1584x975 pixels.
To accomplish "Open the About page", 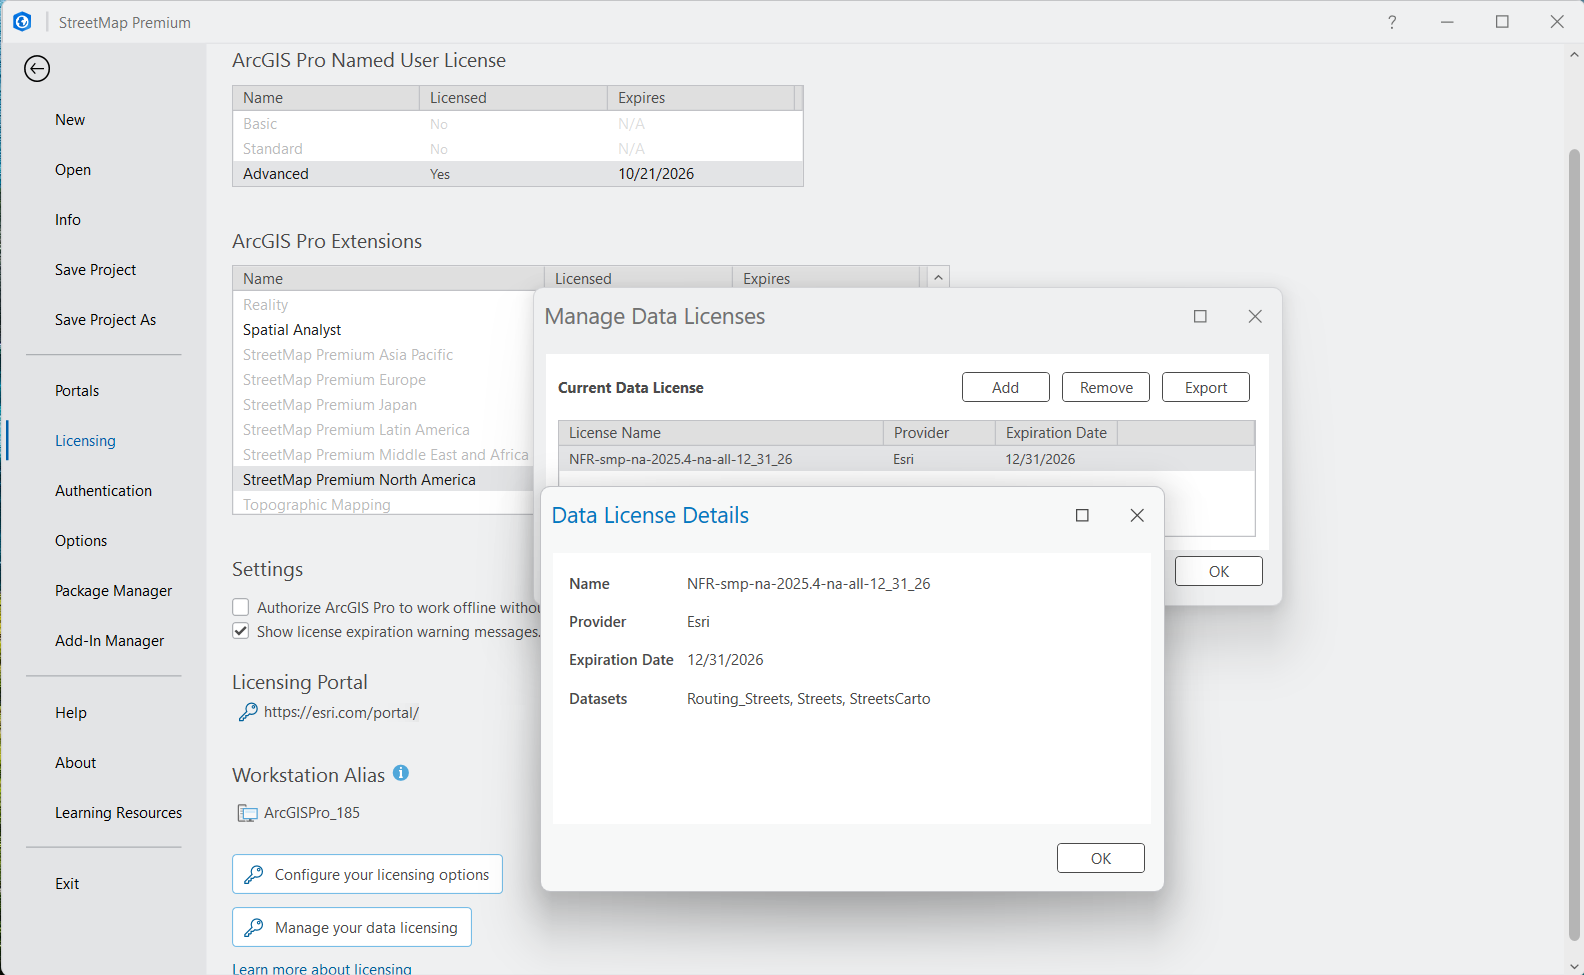I will point(75,763).
